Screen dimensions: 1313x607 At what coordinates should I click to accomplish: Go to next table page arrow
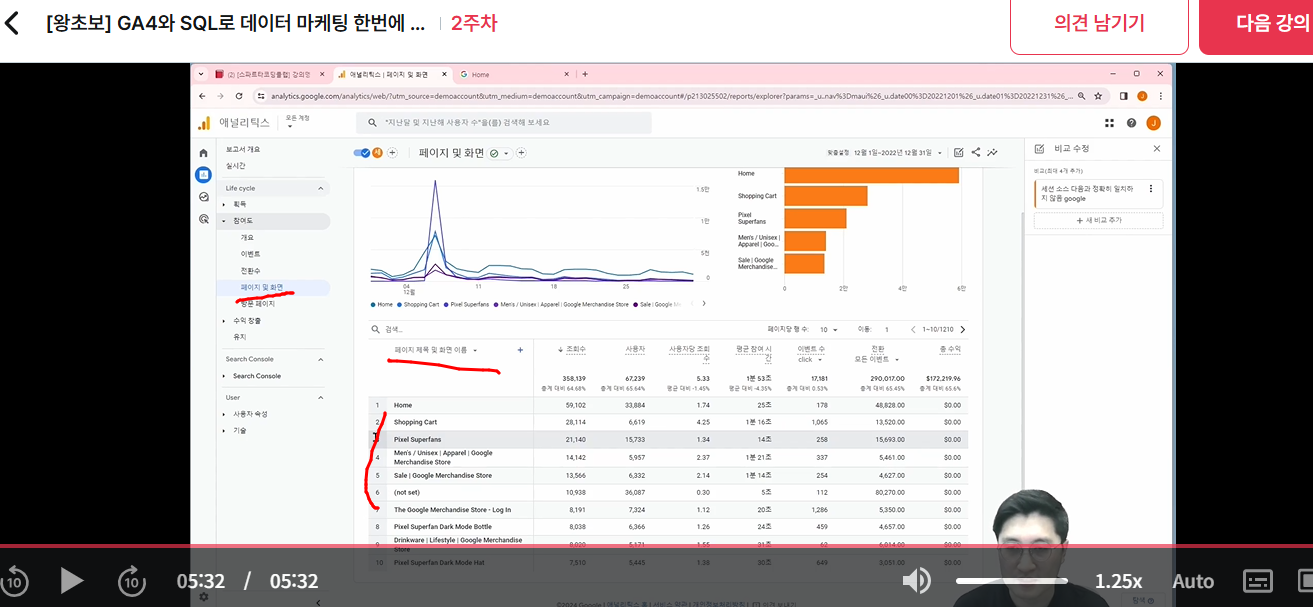[x=963, y=329]
